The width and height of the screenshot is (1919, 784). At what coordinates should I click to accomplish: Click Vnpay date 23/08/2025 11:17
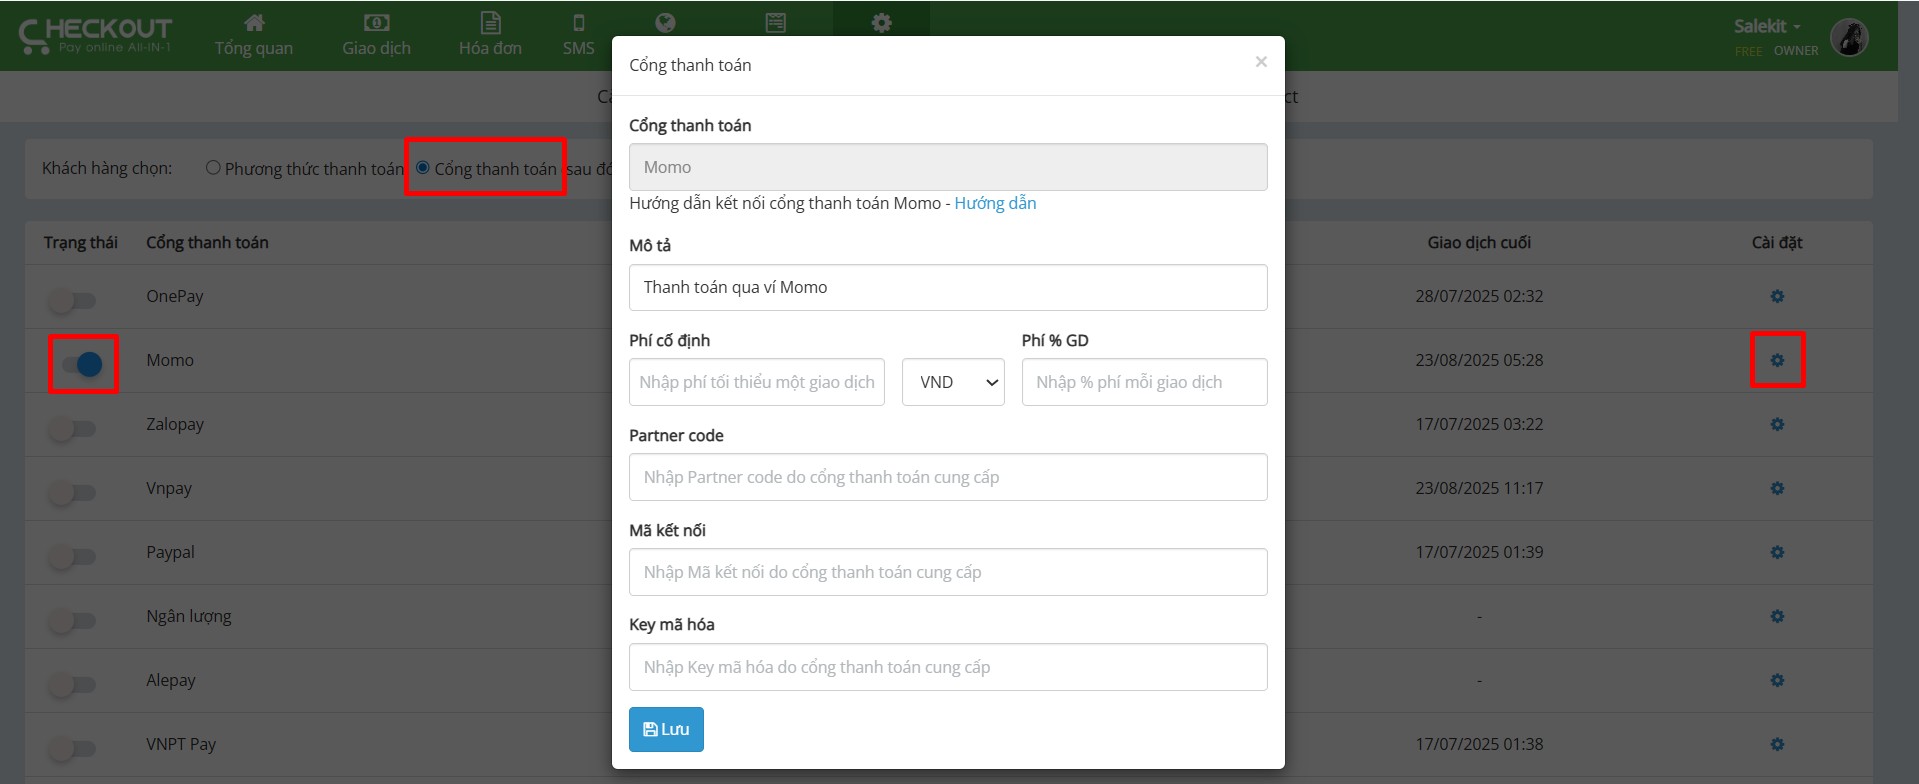[x=1479, y=488]
